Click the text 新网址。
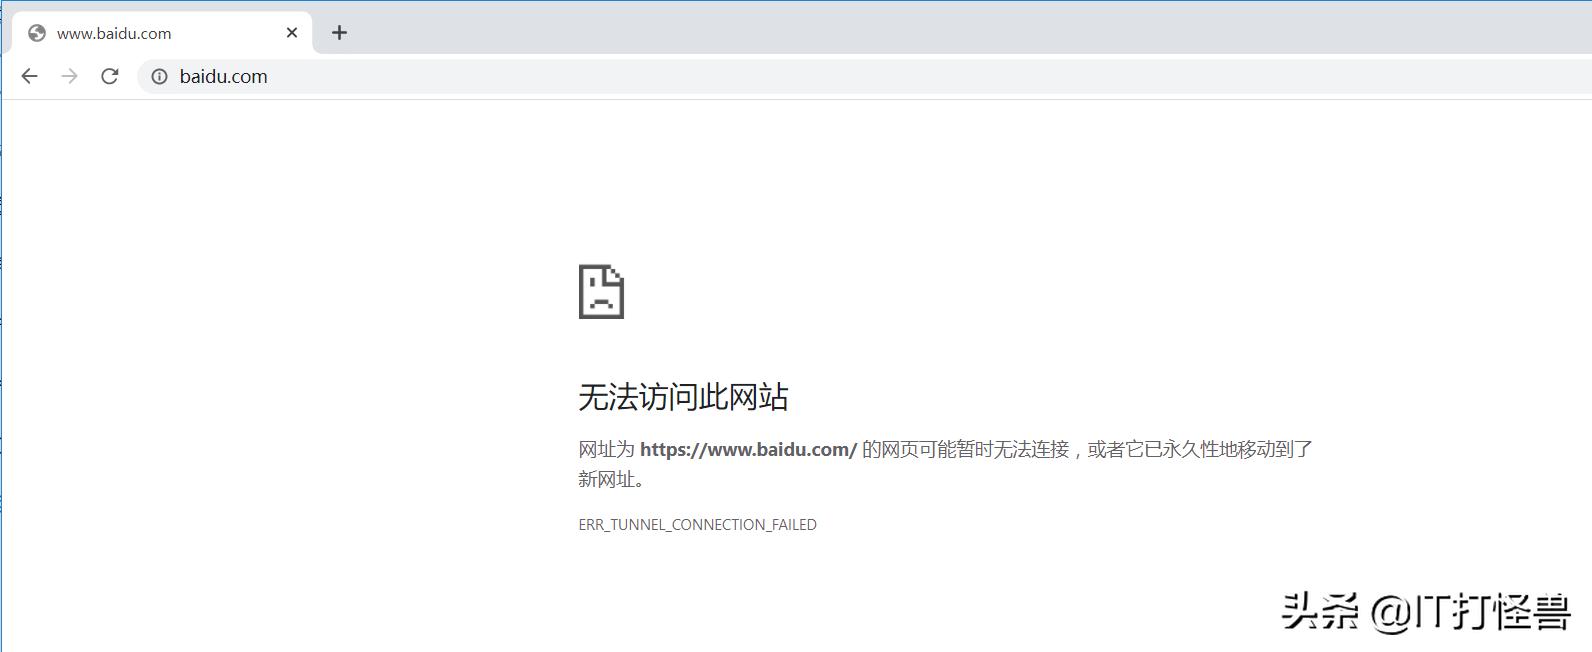1592x652 pixels. (614, 480)
